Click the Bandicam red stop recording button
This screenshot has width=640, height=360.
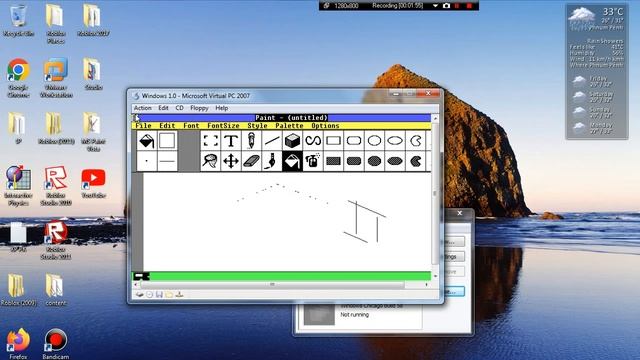[469, 6]
